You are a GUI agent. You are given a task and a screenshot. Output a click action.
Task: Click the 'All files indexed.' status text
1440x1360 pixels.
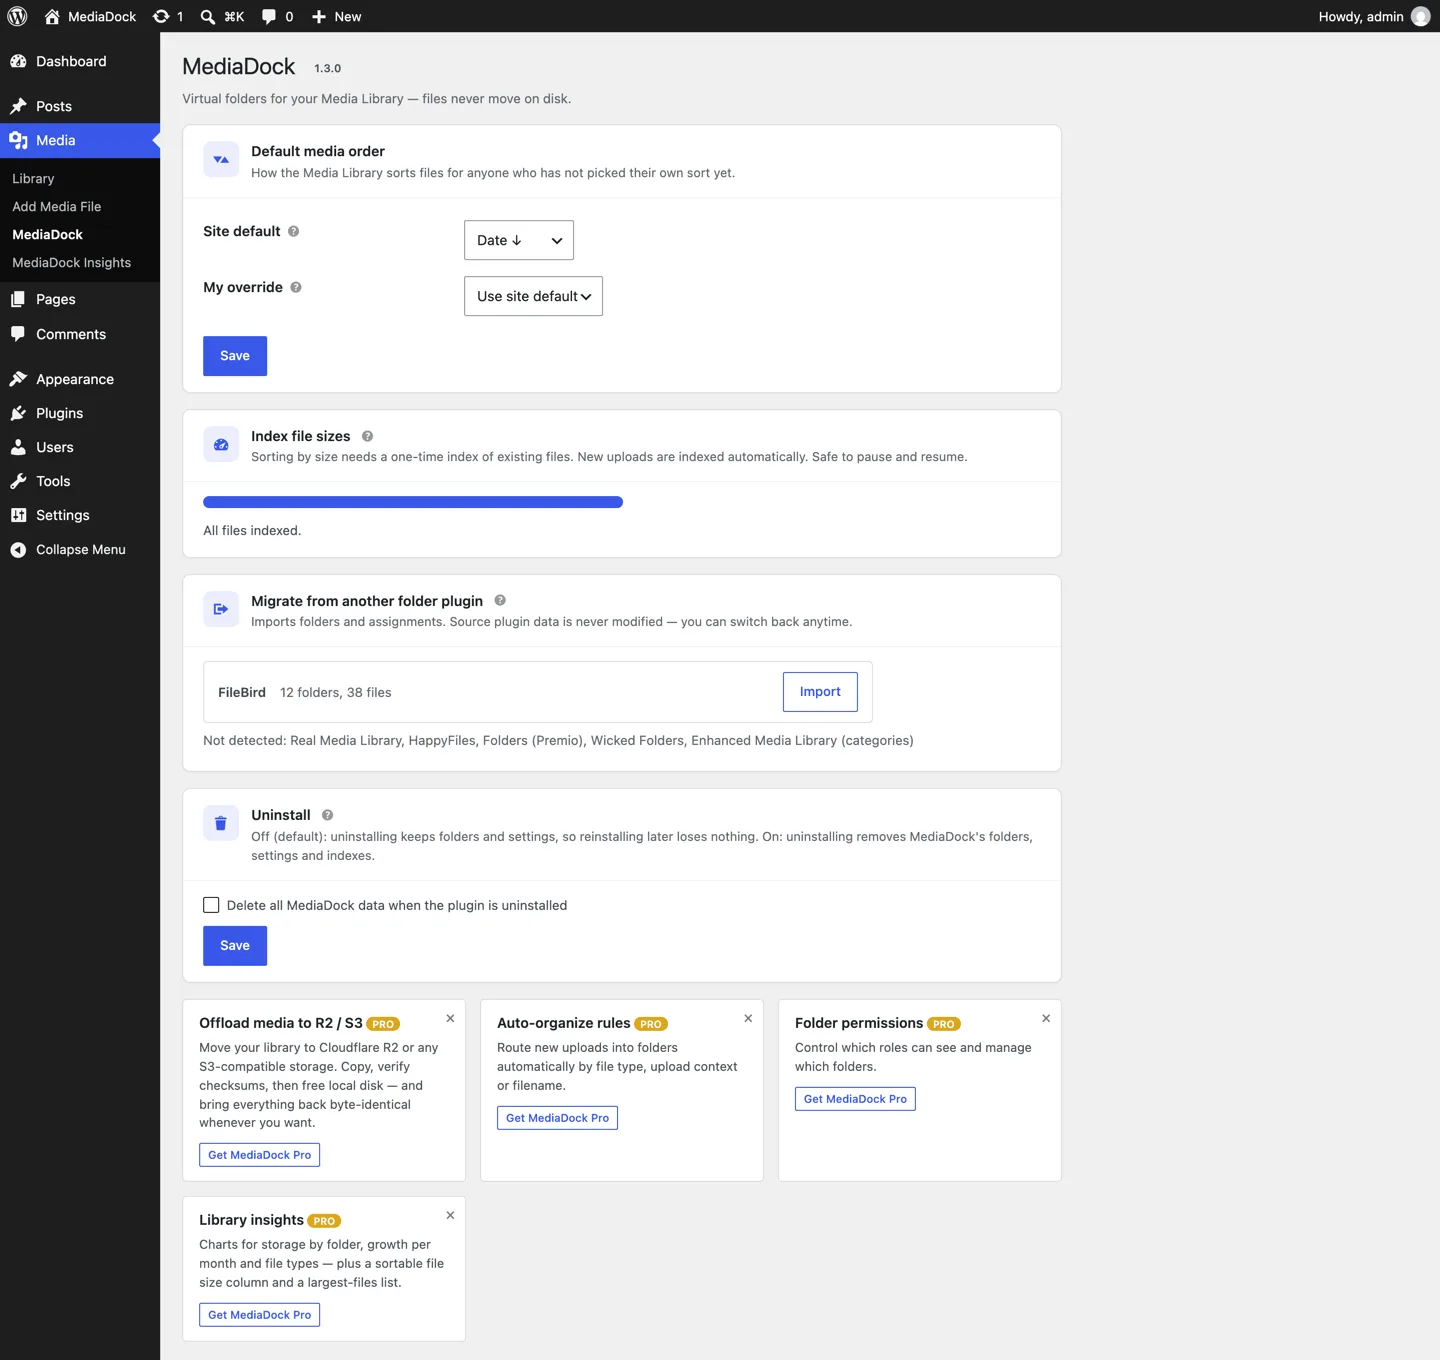[x=252, y=530]
